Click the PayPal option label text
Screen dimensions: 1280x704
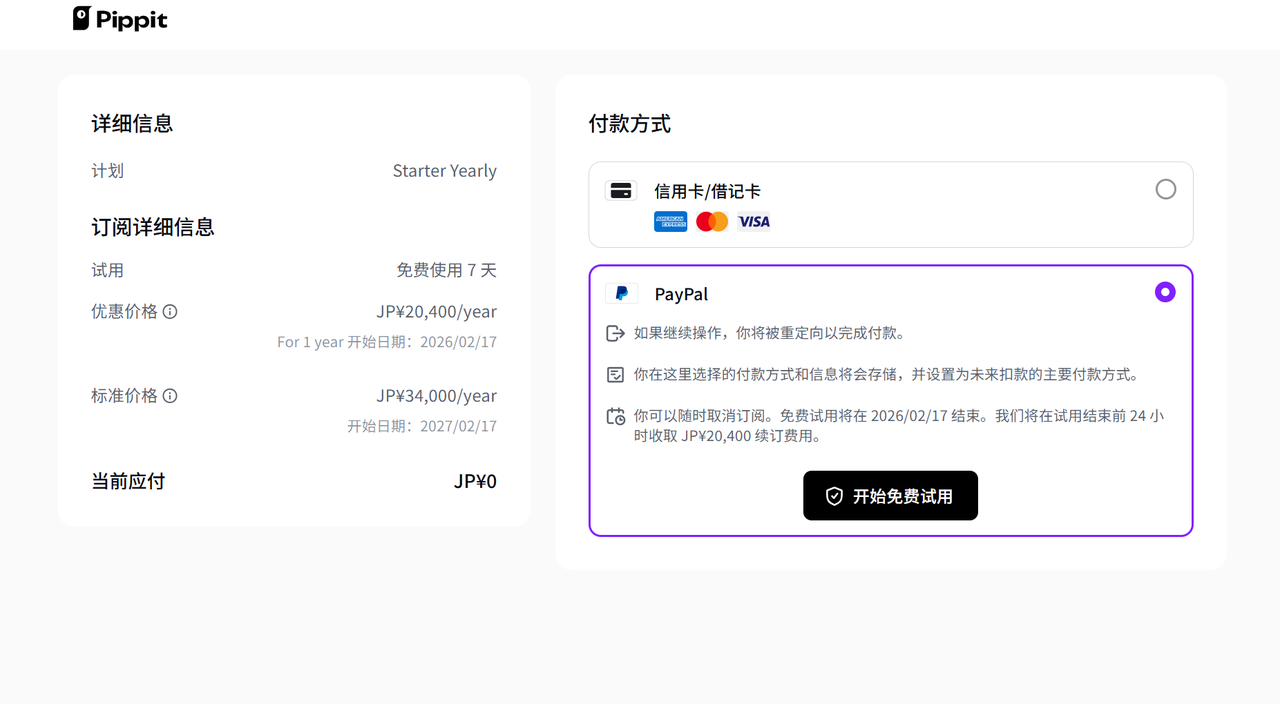click(x=681, y=294)
